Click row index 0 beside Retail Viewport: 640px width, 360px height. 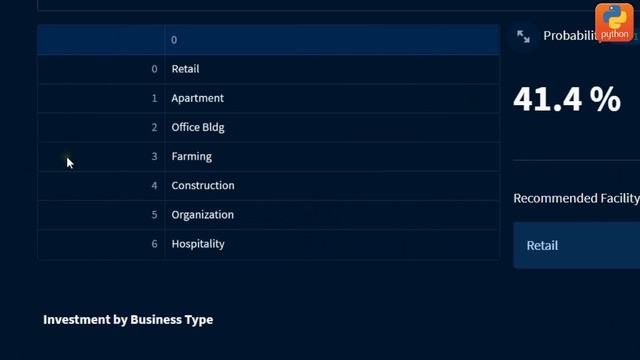(101, 69)
